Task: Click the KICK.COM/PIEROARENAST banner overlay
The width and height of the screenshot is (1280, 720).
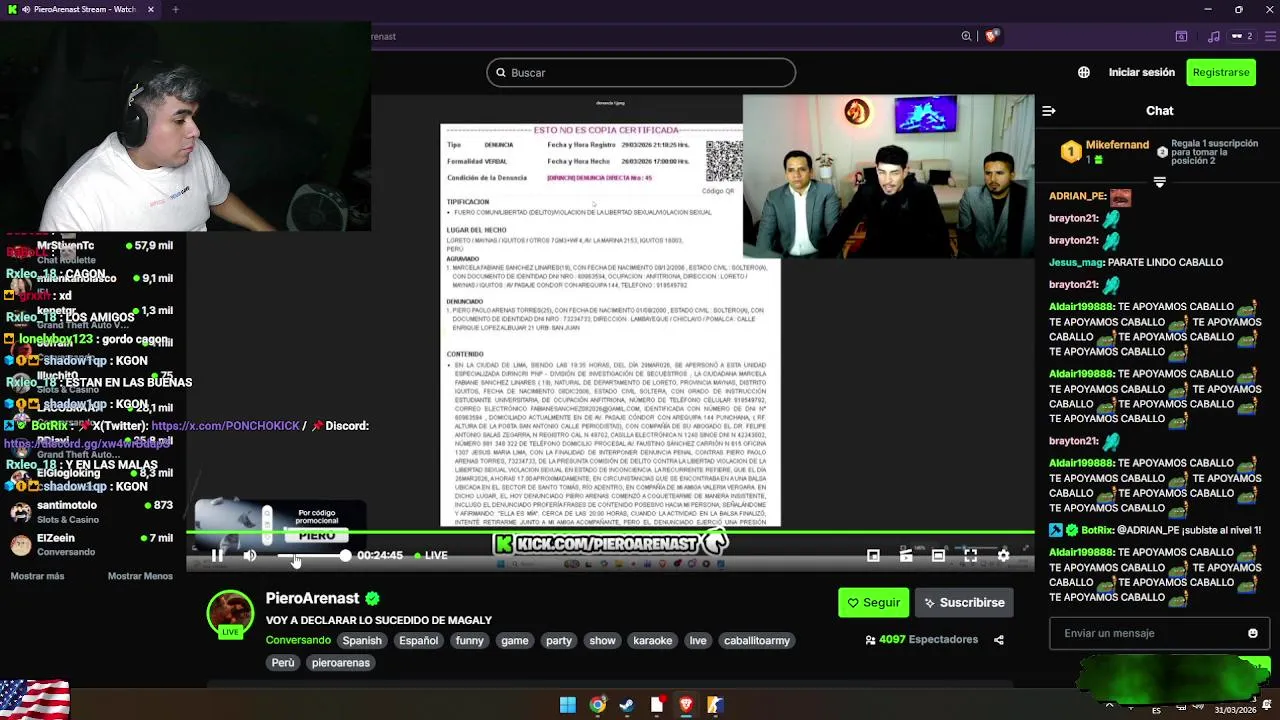Action: click(610, 543)
